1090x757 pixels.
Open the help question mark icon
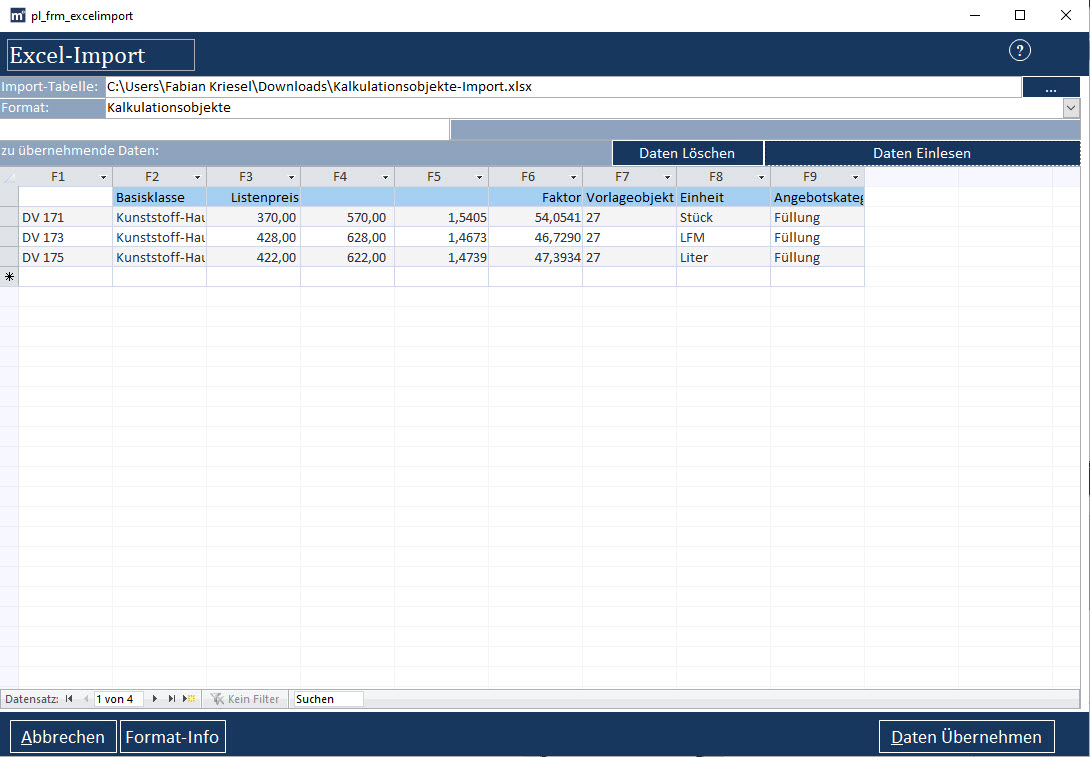1019,51
